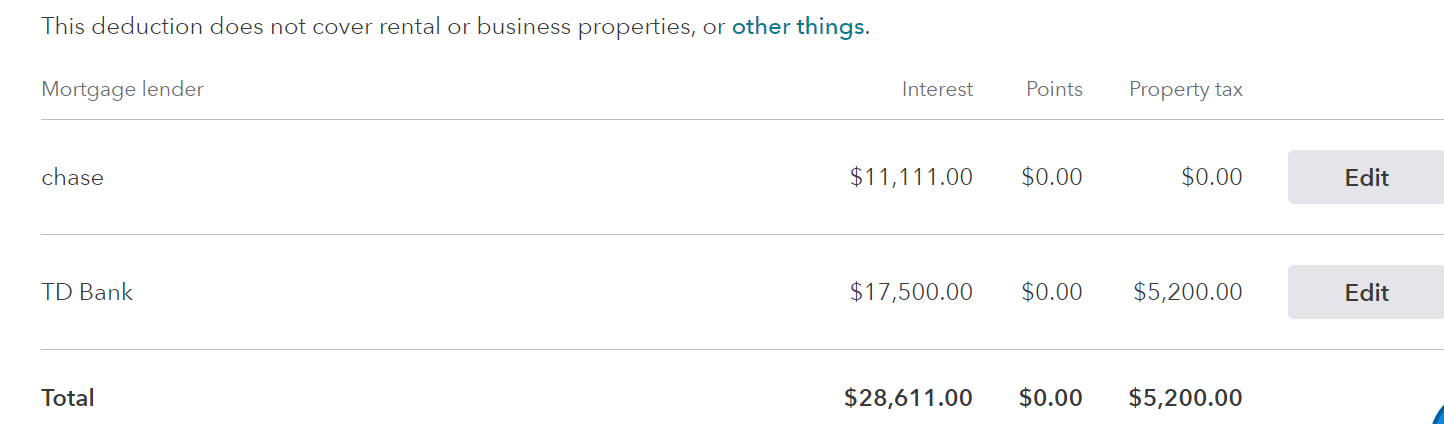Click TD Bank interest amount $17,500.00

click(x=911, y=292)
